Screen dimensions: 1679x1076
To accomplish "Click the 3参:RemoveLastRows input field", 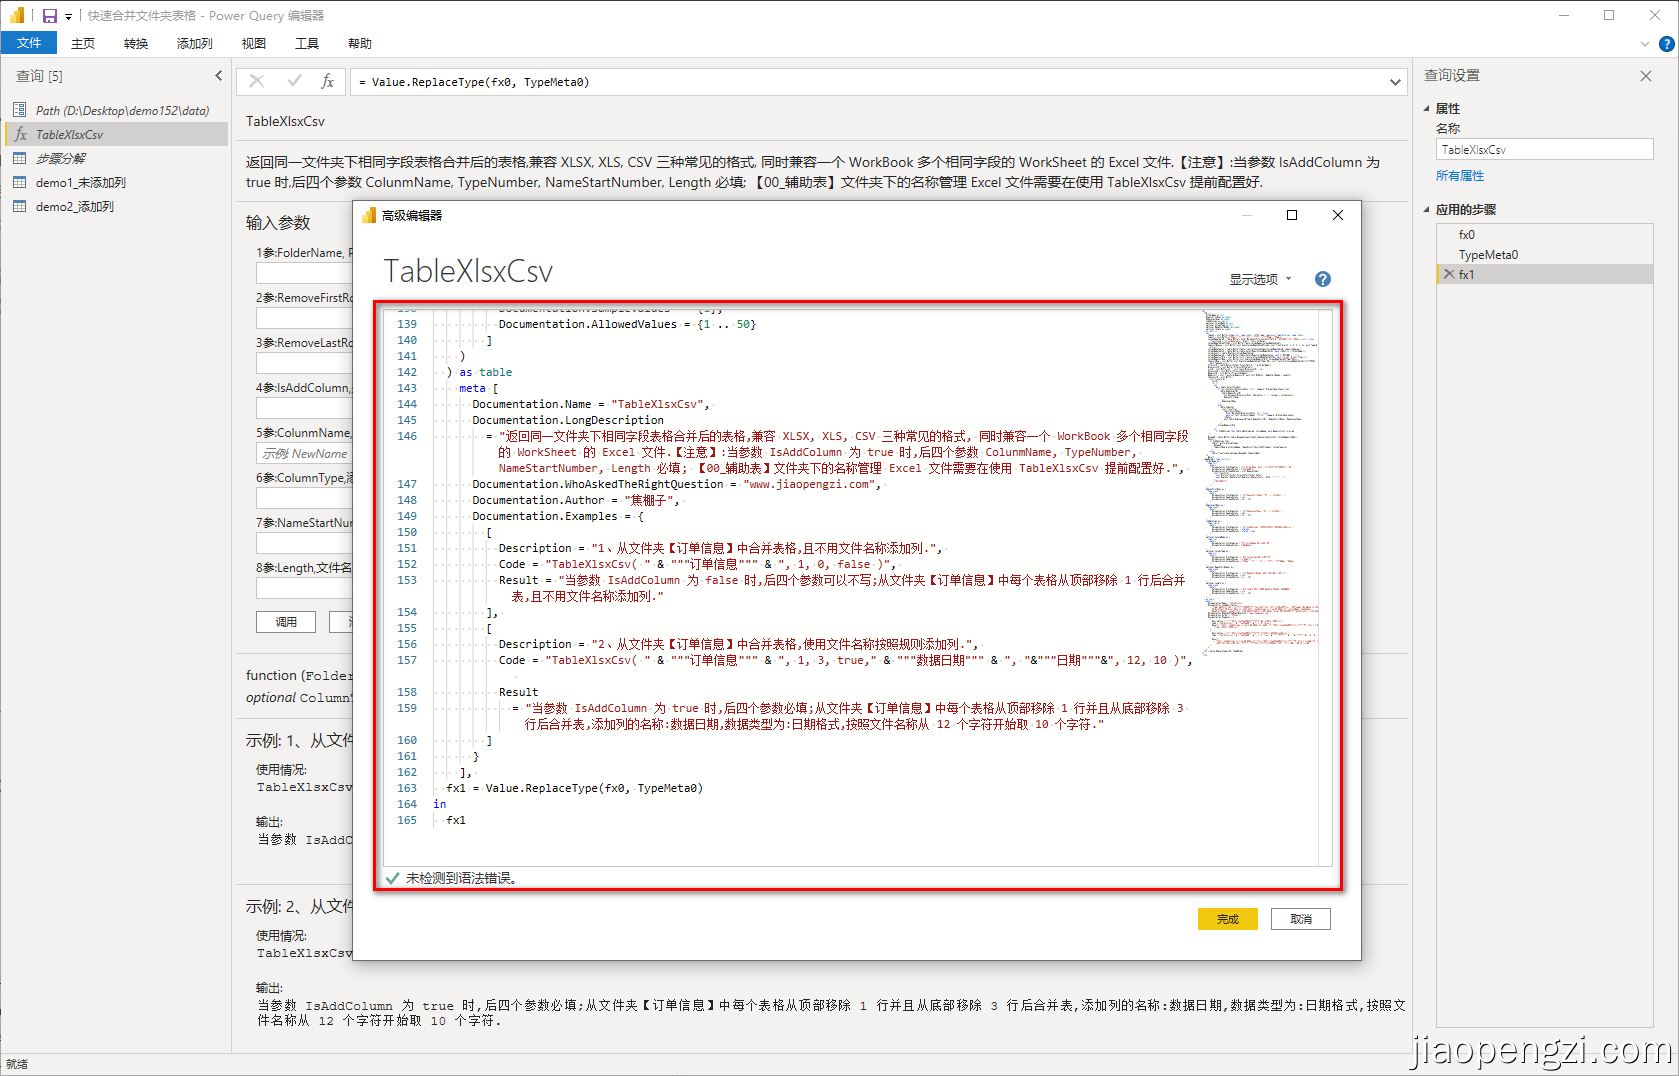I will (305, 363).
